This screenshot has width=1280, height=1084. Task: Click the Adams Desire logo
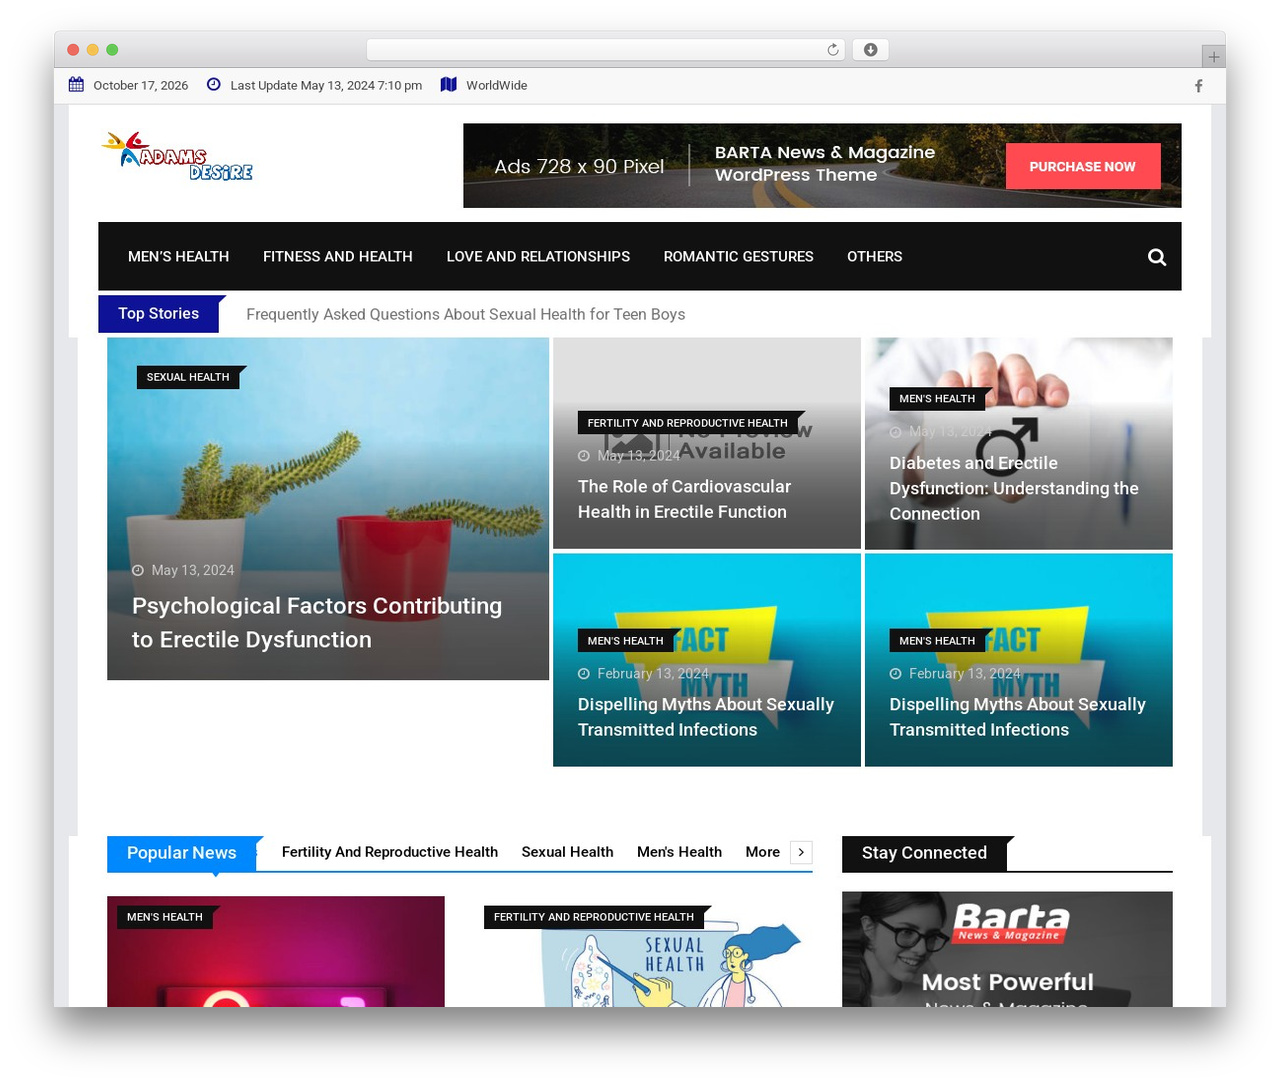(x=177, y=157)
